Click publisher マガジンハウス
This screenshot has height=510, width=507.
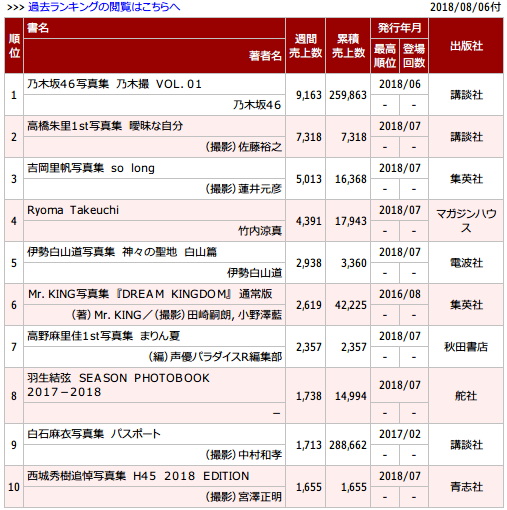point(466,221)
